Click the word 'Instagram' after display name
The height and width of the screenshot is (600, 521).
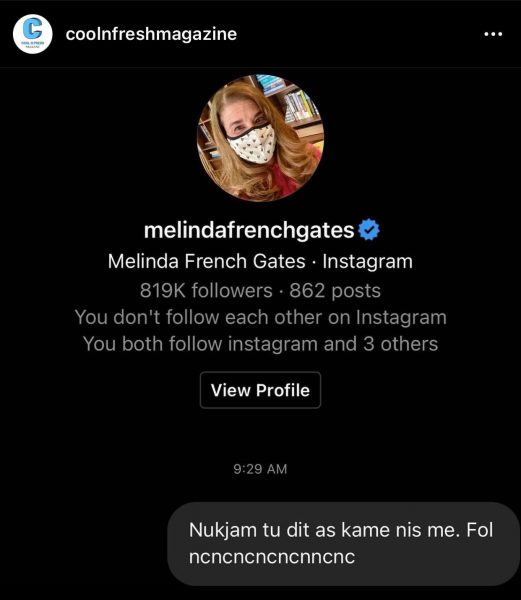coord(368,262)
